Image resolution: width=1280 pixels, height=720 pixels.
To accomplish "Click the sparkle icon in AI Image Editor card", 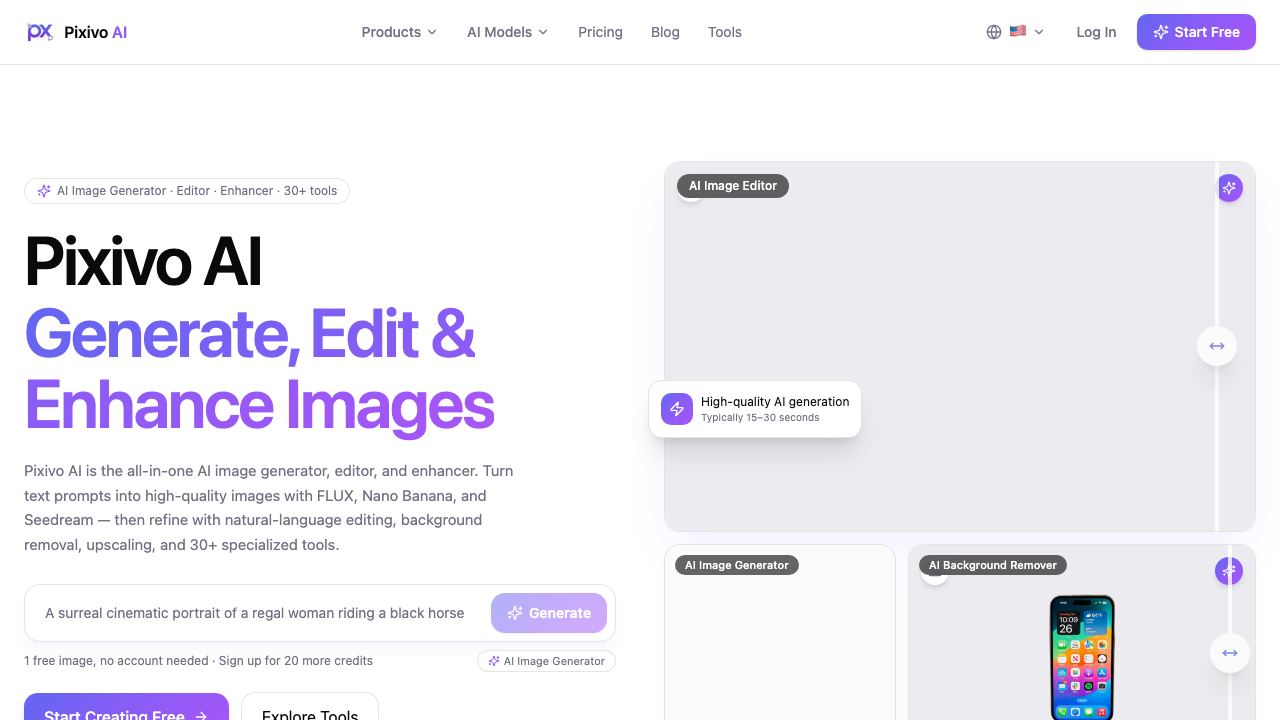I will click(1230, 188).
